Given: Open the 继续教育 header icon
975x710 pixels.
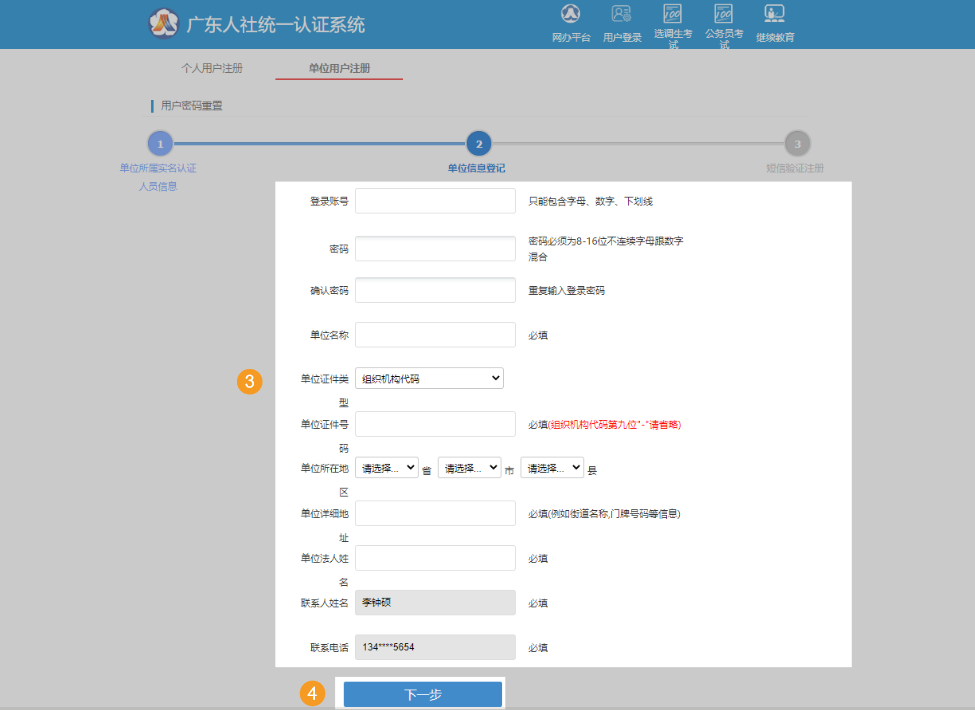Looking at the screenshot, I should tap(774, 16).
